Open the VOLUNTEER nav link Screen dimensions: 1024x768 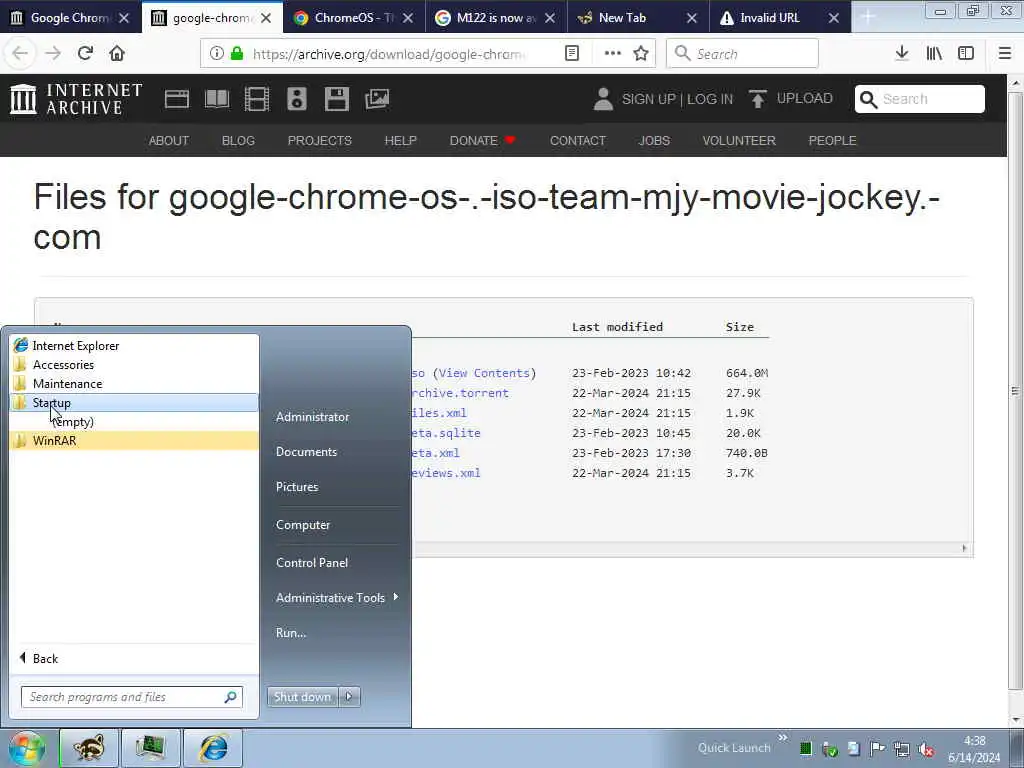point(739,140)
